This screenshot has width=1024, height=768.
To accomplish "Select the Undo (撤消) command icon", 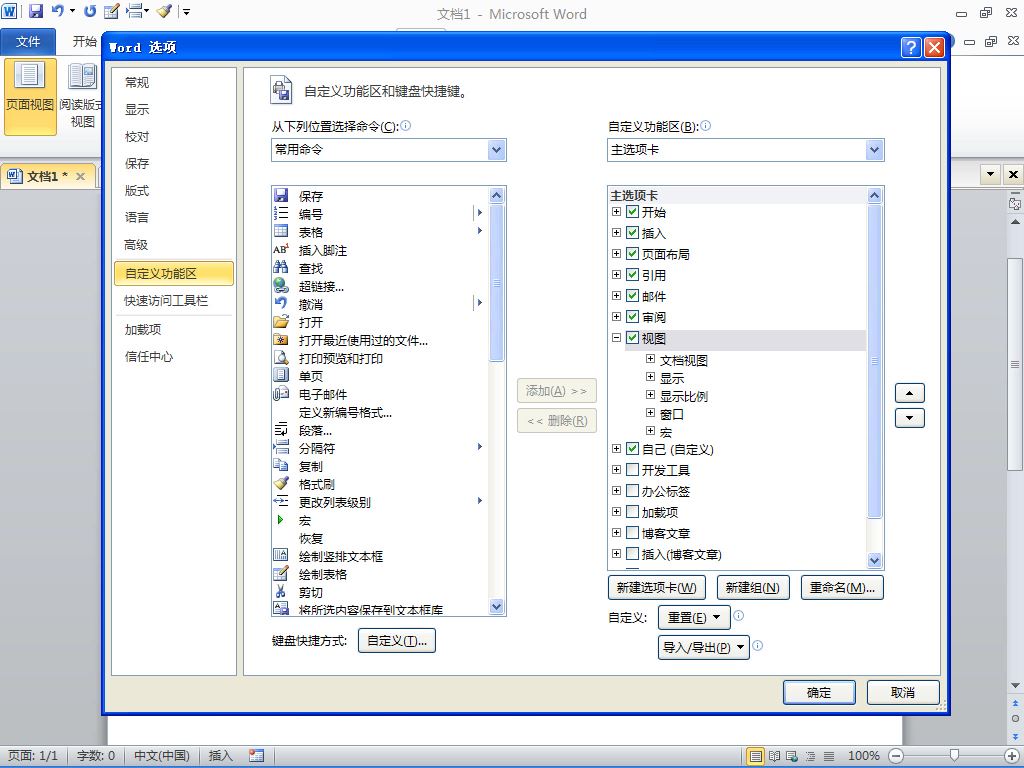I will (281, 303).
